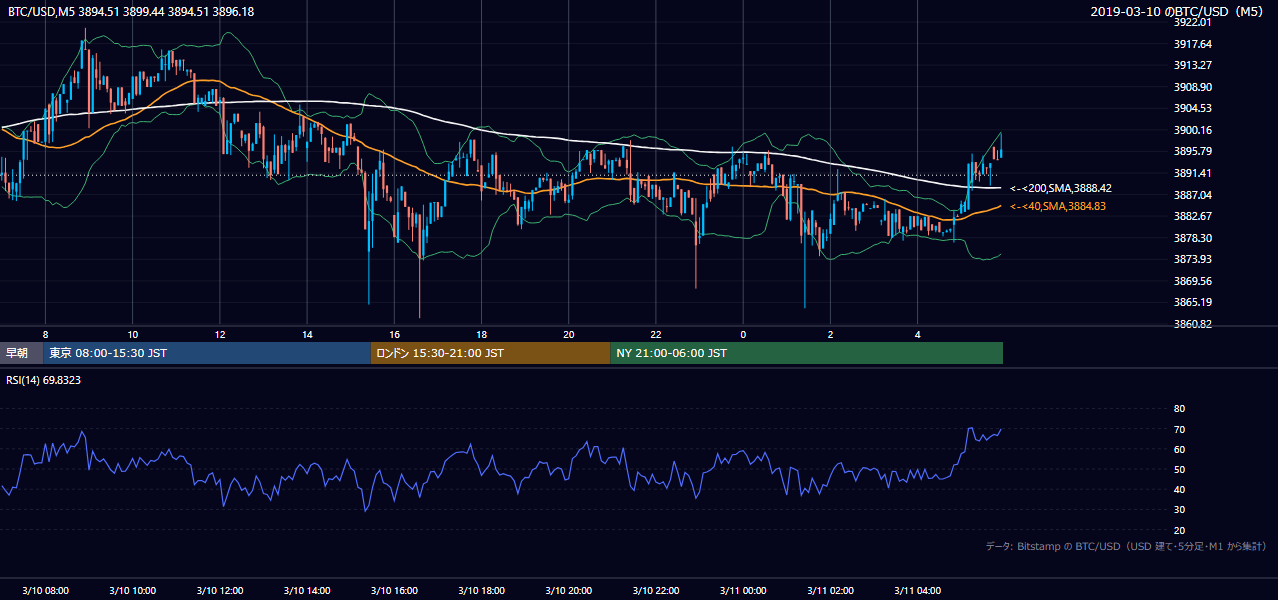Click hour label 10 under price chart
This screenshot has height=600, width=1278.
[x=132, y=334]
